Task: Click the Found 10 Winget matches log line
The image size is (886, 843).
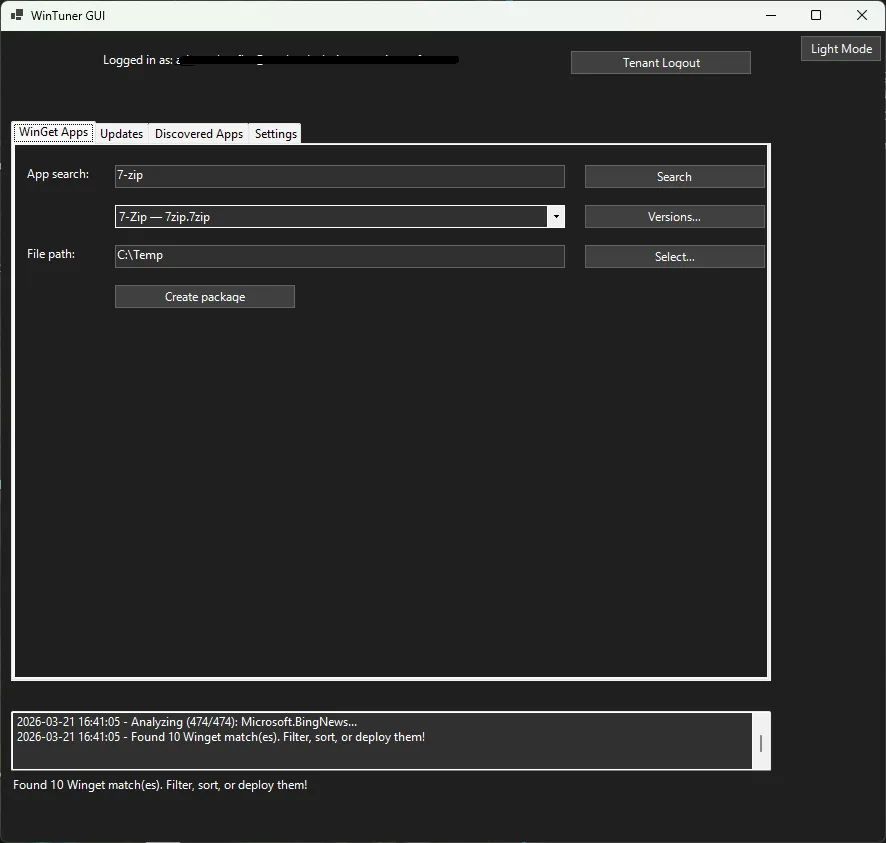Action: pos(221,737)
